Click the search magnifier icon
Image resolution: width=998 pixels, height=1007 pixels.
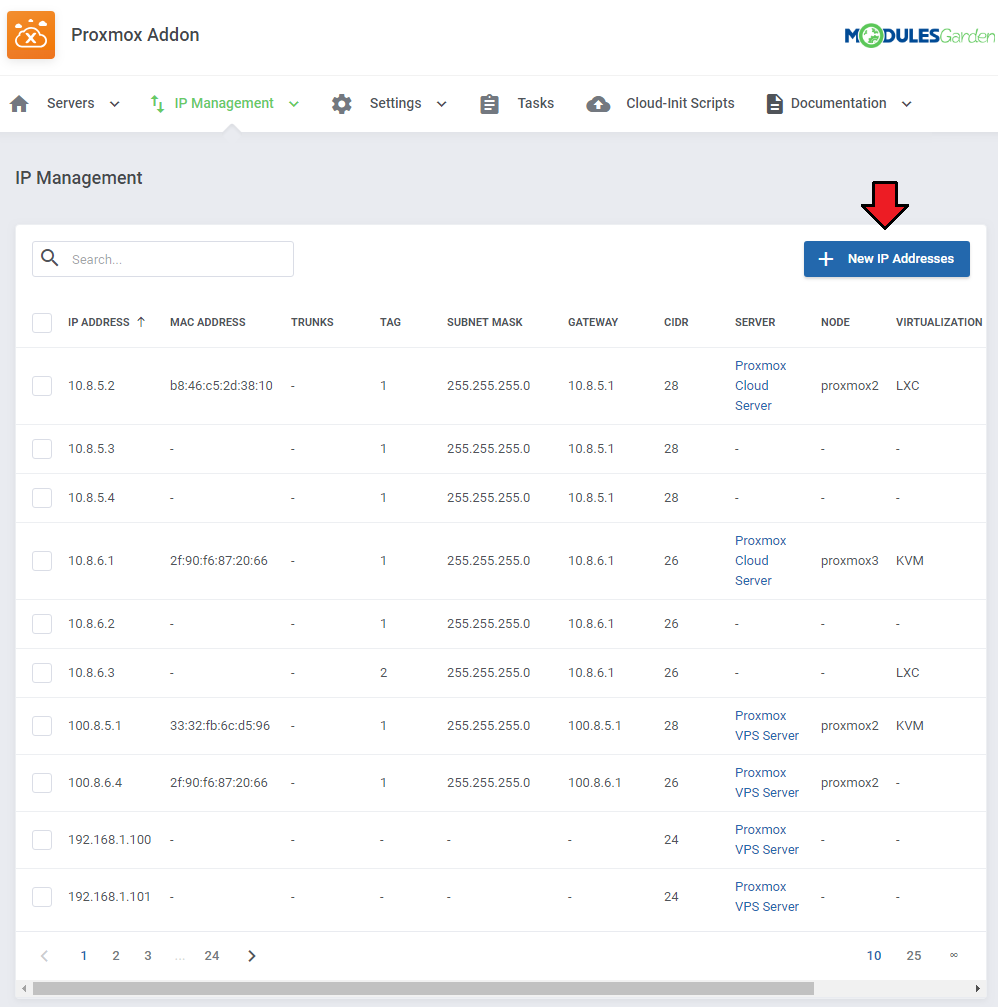tap(49, 258)
